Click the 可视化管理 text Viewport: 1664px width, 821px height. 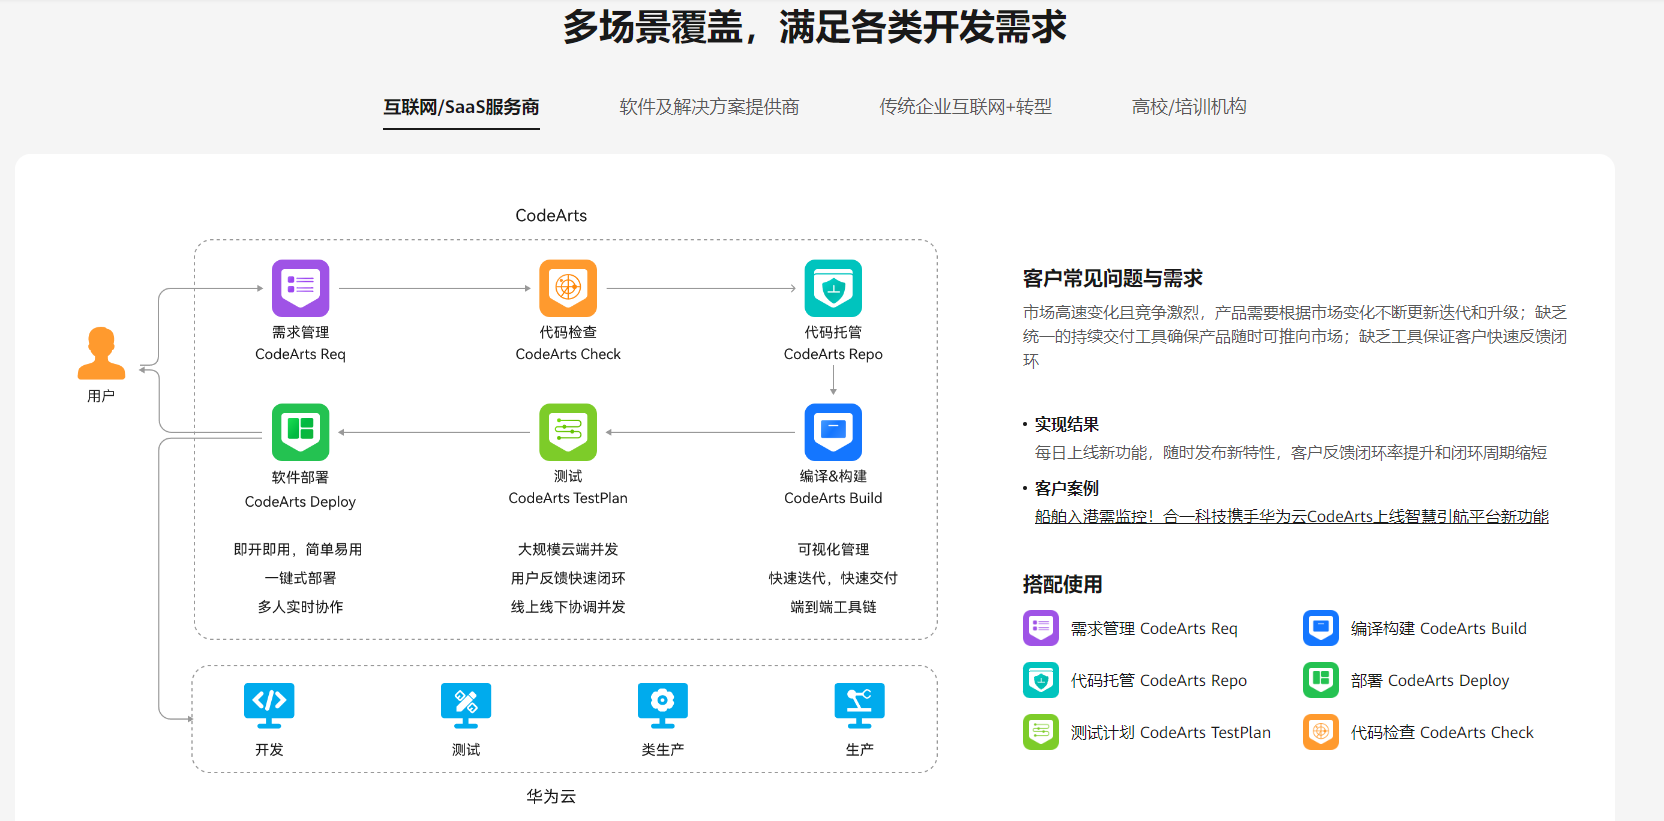click(833, 549)
